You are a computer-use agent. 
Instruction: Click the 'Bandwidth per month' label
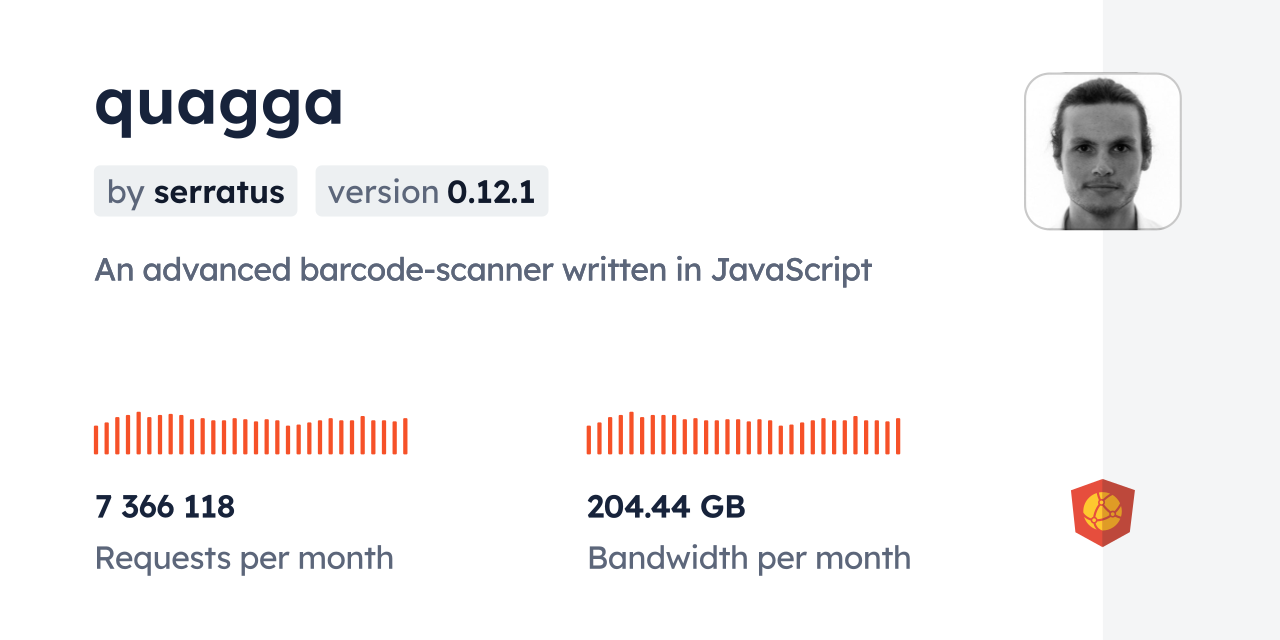coord(749,557)
